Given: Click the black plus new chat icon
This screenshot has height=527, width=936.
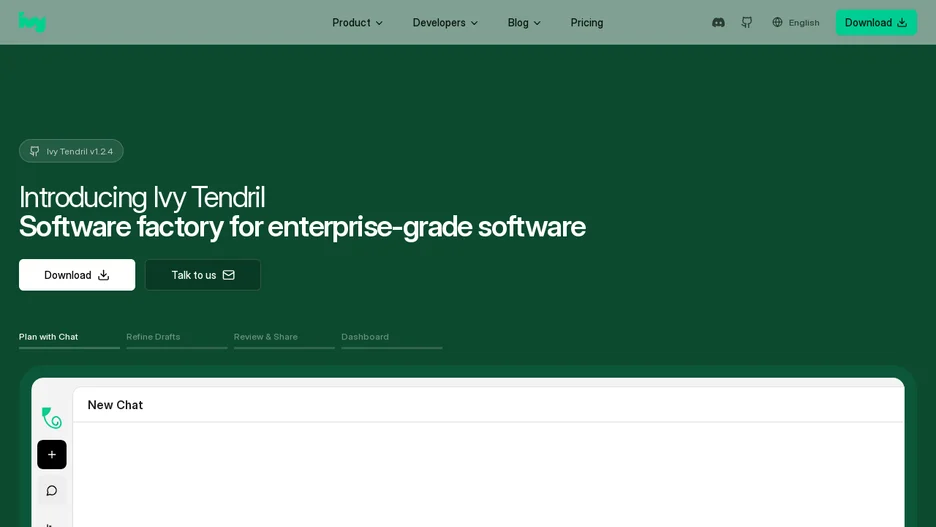Looking at the screenshot, I should click(x=52, y=454).
